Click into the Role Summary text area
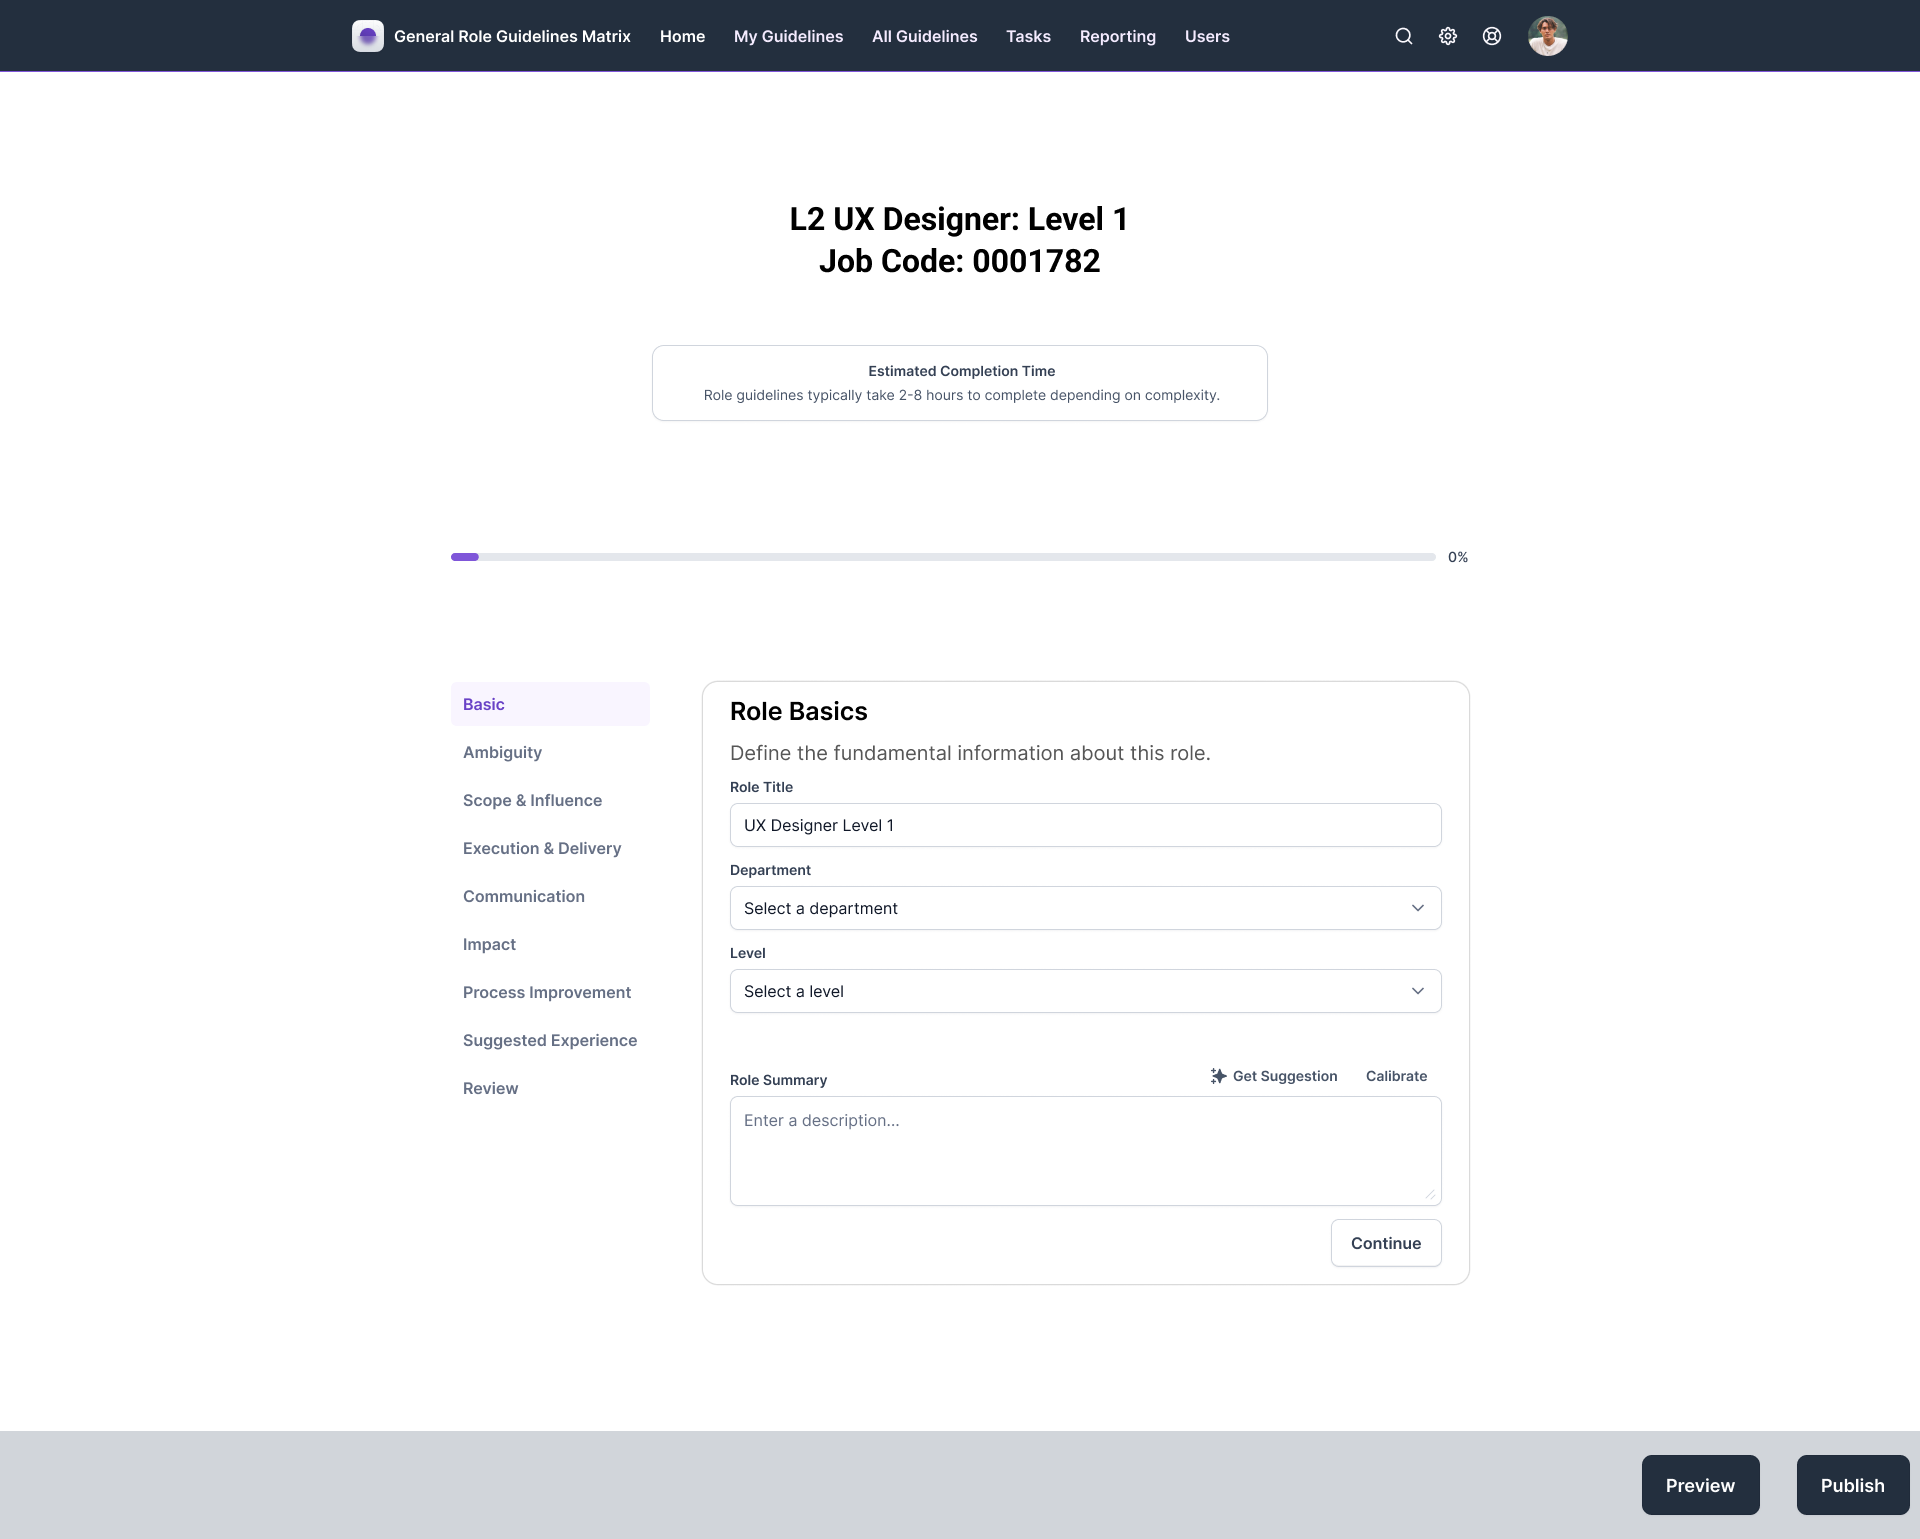This screenshot has height=1539, width=1920. click(1086, 1151)
